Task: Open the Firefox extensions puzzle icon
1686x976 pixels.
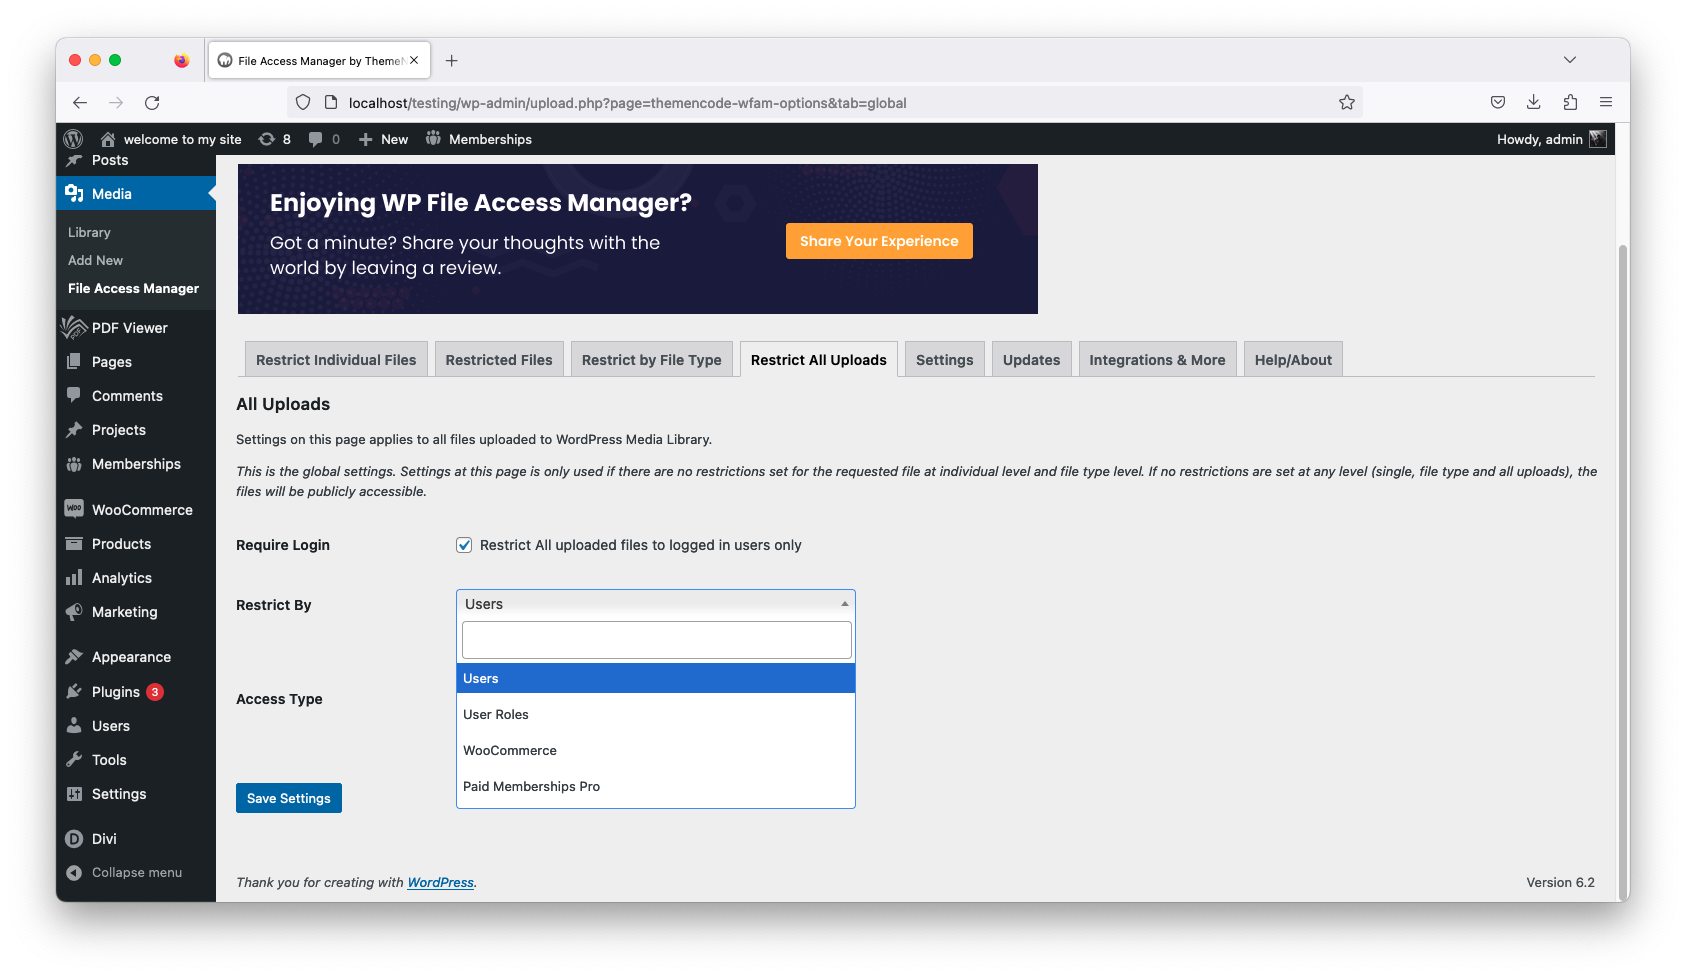Action: point(1570,102)
